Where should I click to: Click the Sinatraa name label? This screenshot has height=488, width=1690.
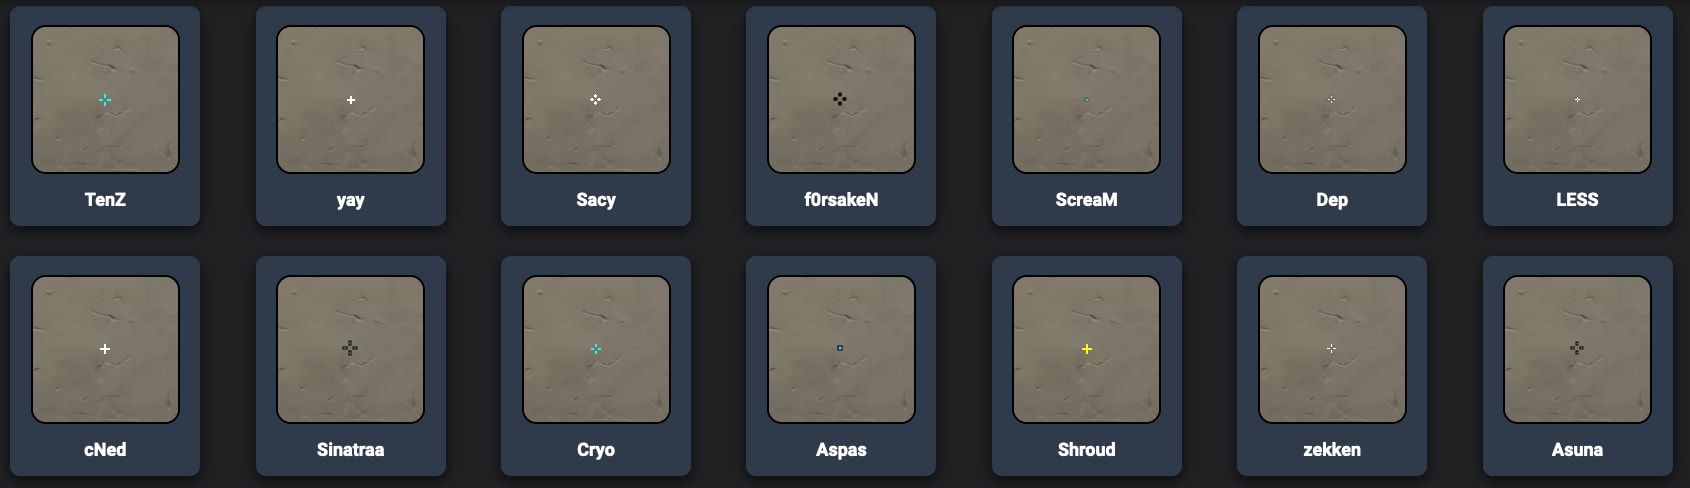tap(350, 449)
